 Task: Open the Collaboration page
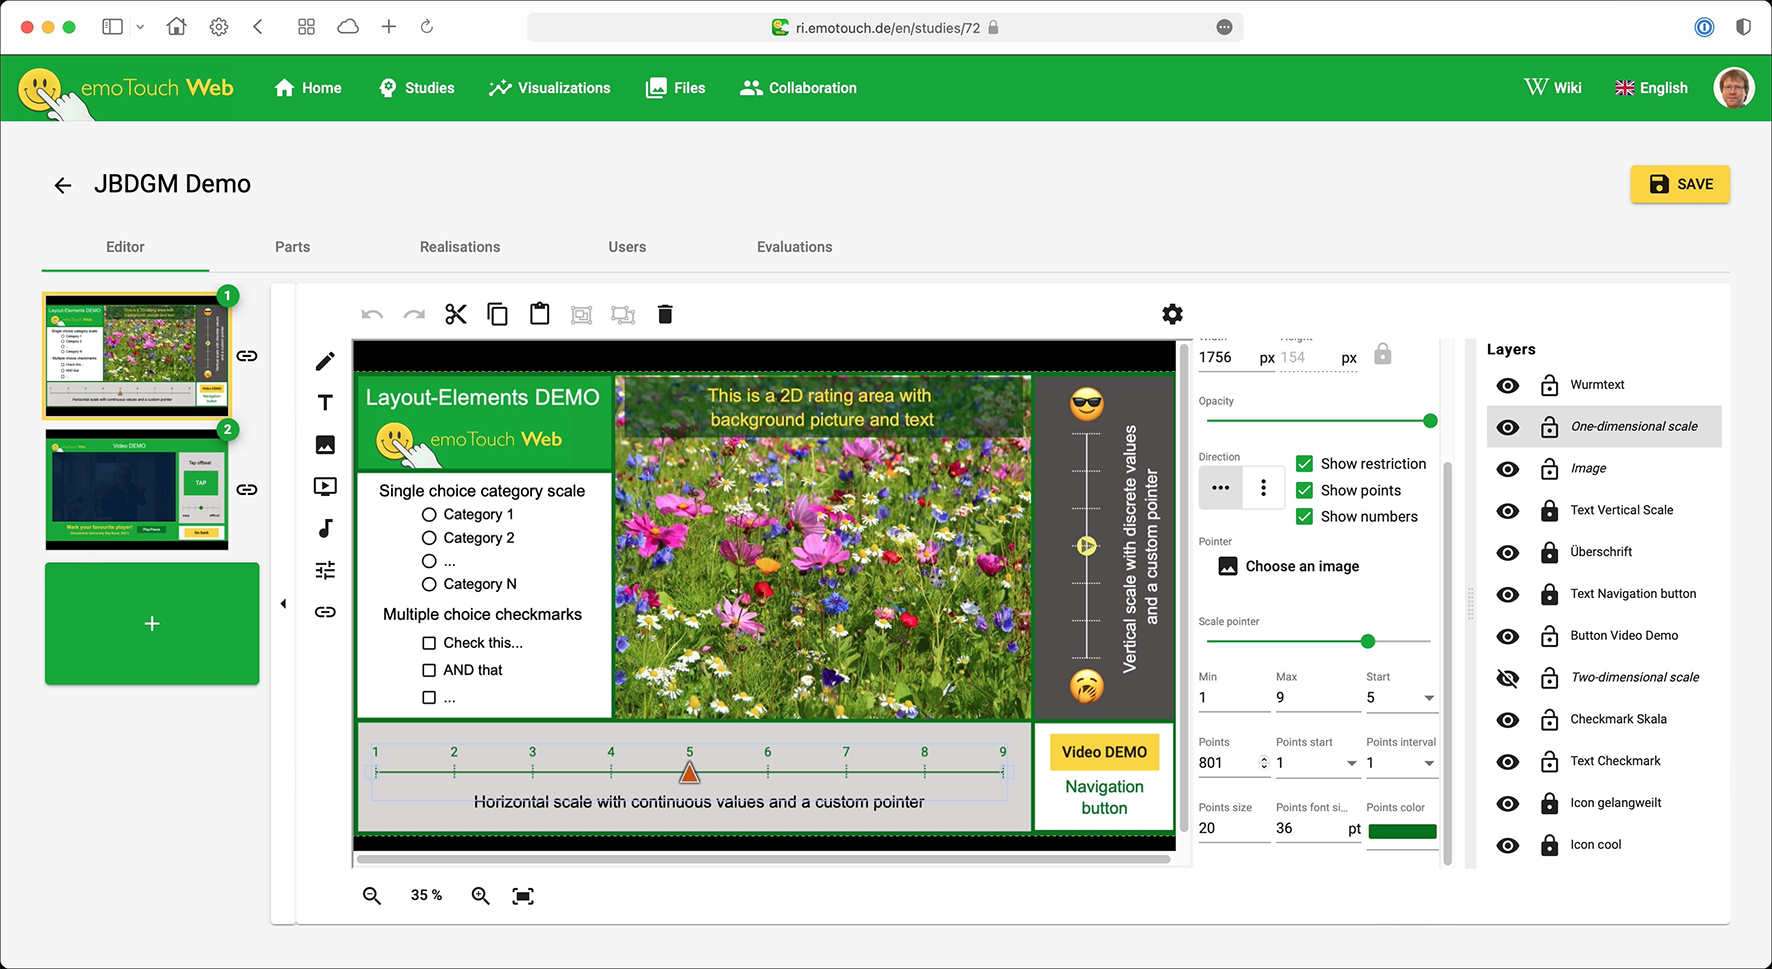click(x=798, y=88)
